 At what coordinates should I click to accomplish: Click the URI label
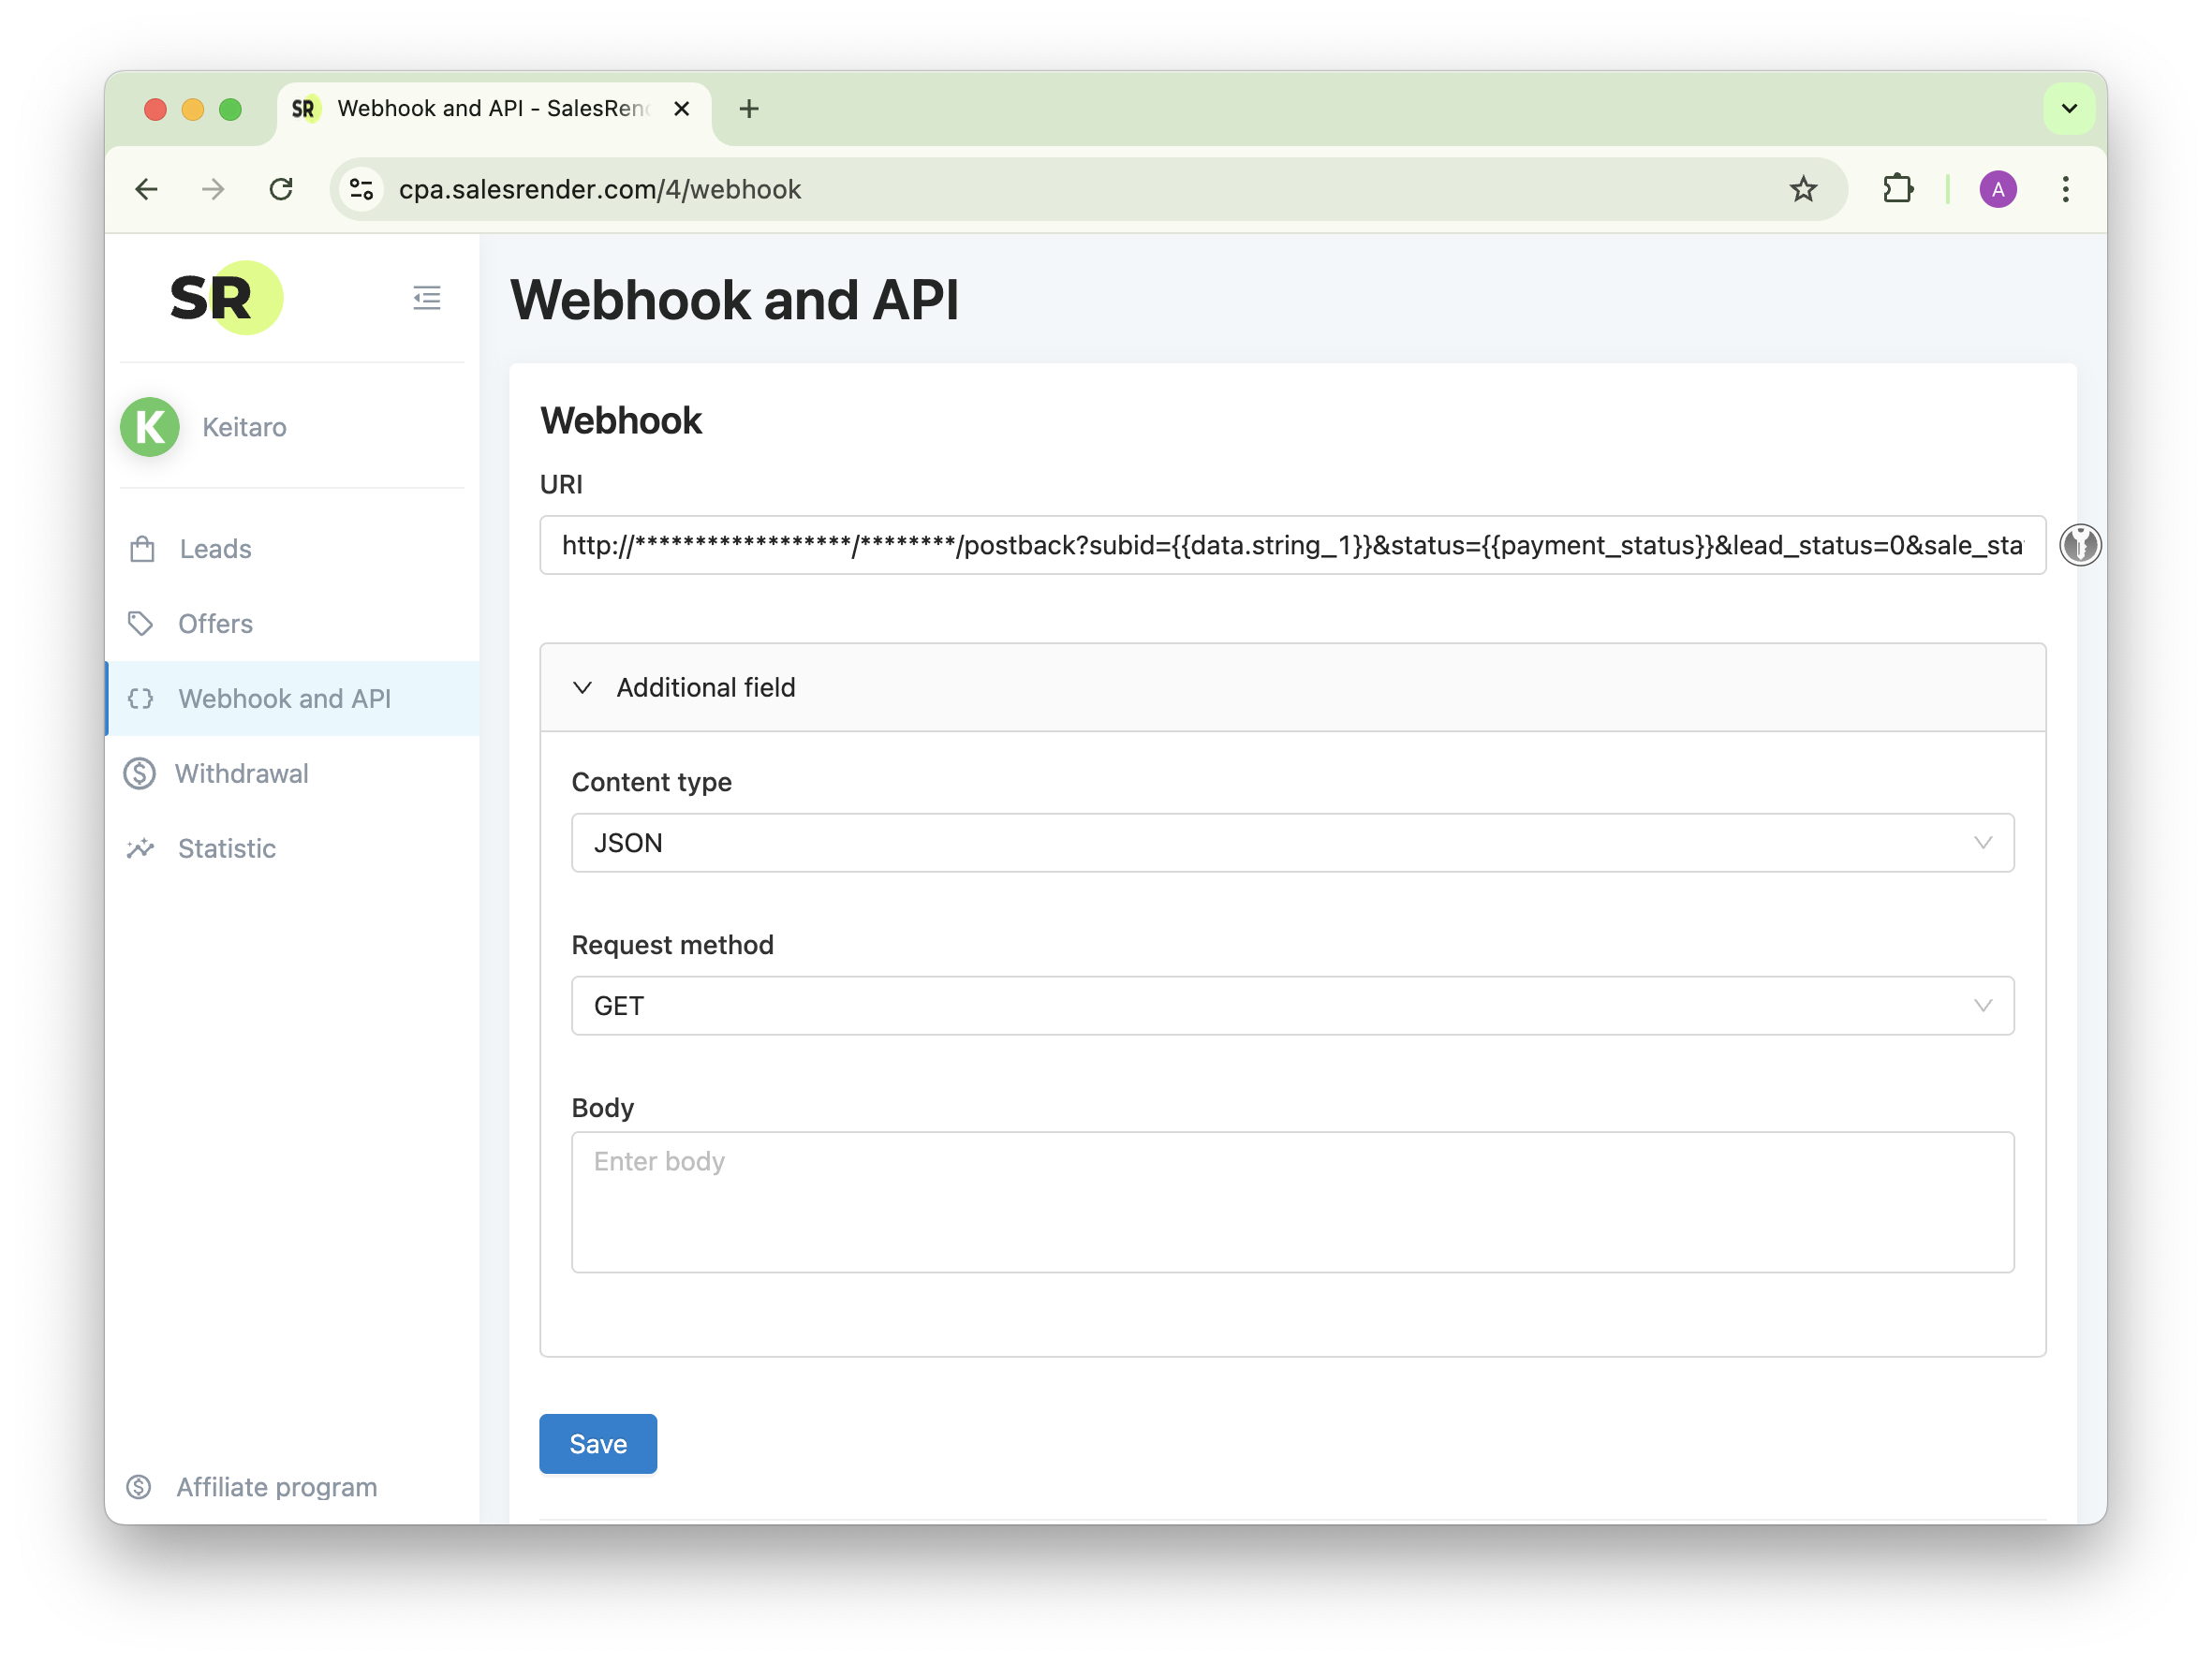[561, 484]
